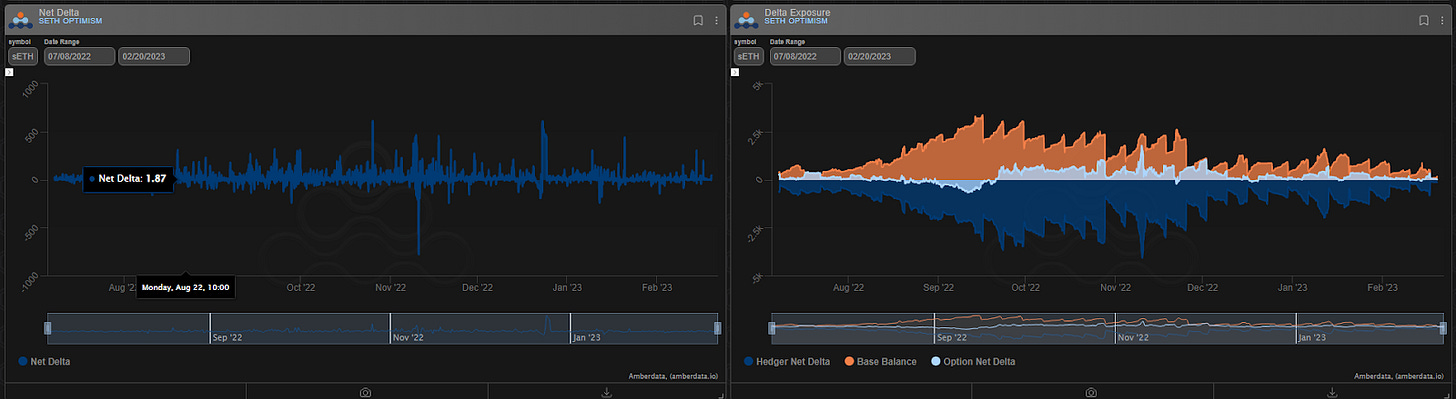Grab the right range handle of Net Delta navigator

click(x=717, y=328)
